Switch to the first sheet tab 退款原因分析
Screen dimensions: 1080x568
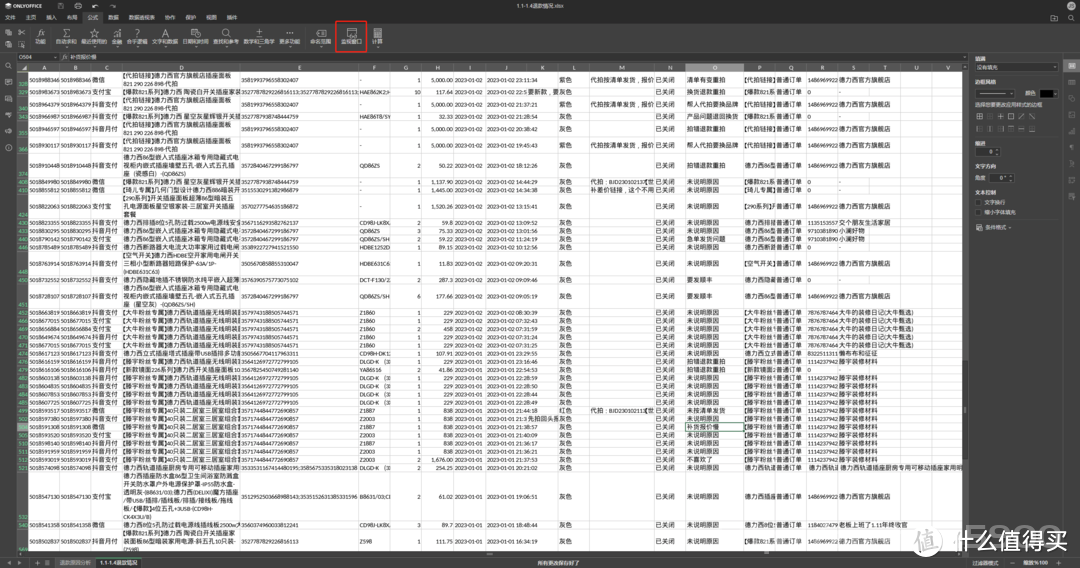point(75,562)
